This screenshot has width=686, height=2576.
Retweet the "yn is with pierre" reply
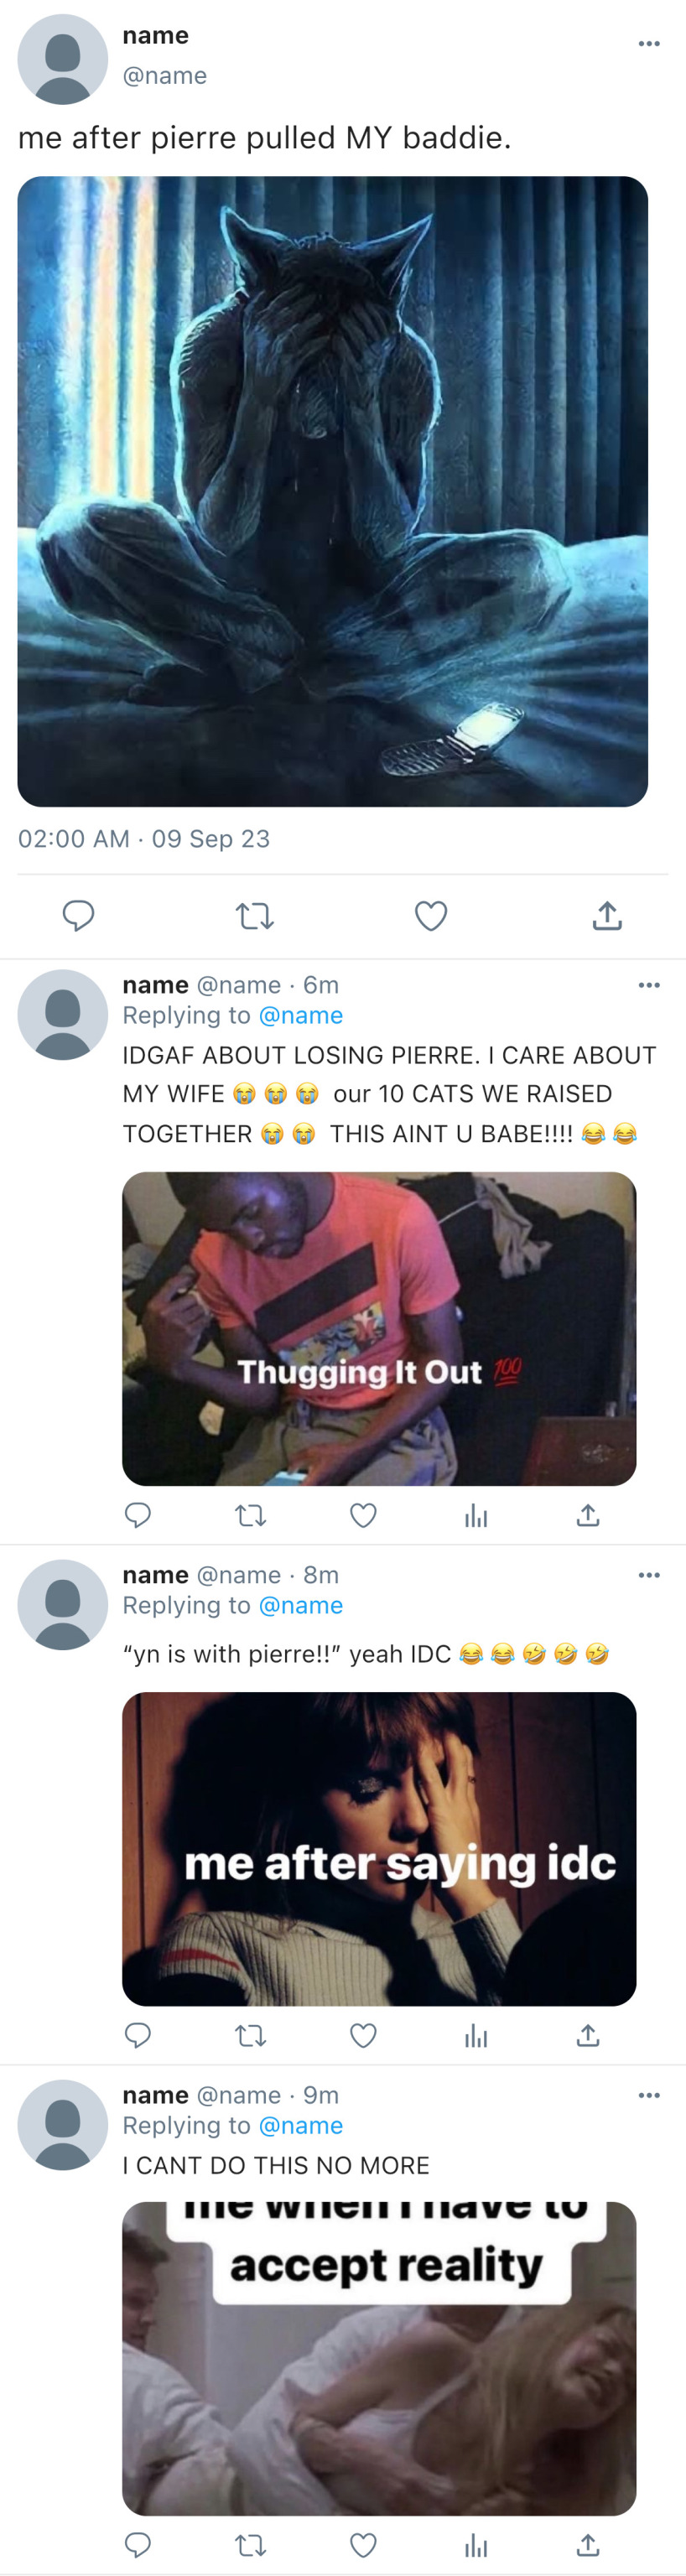coord(250,2036)
